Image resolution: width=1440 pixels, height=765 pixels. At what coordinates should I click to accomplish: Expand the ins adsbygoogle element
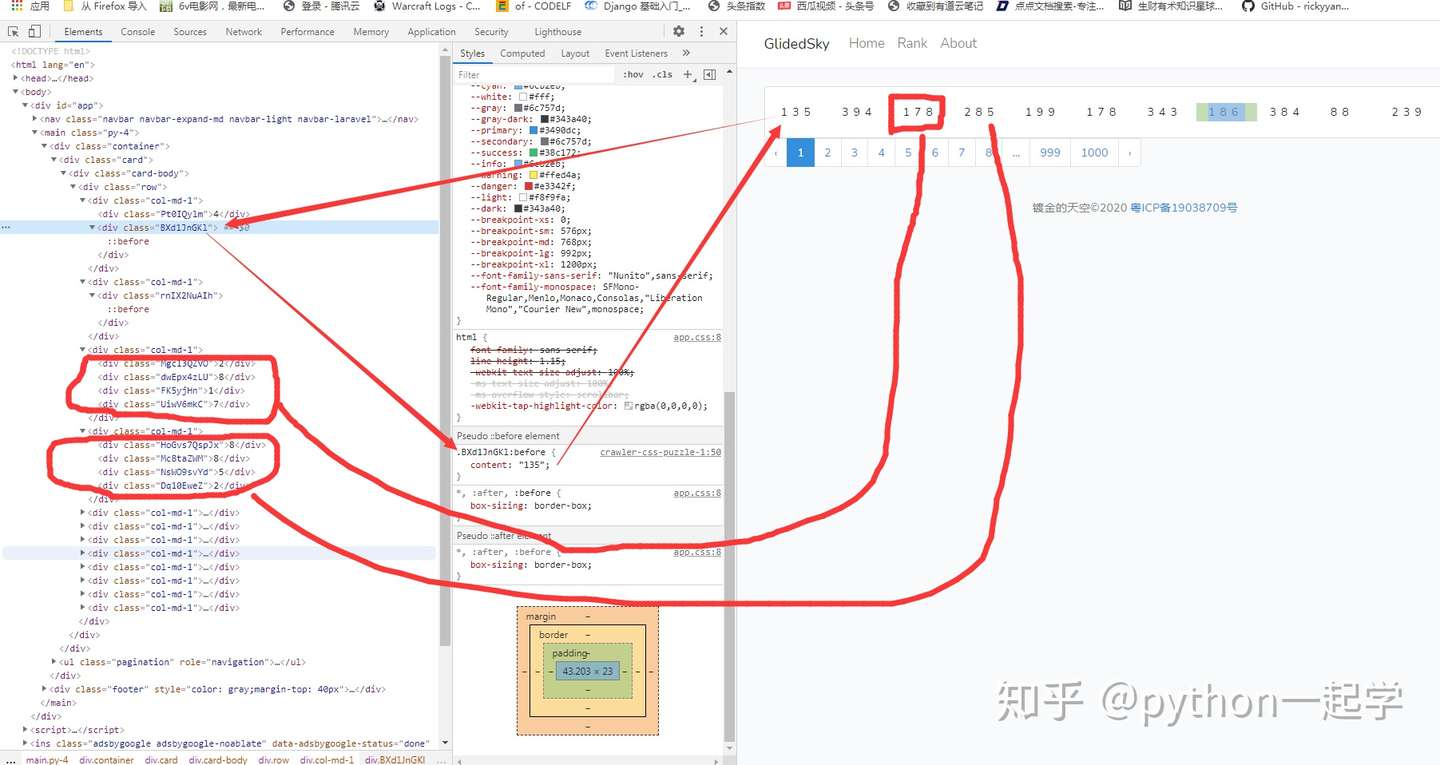click(25, 743)
